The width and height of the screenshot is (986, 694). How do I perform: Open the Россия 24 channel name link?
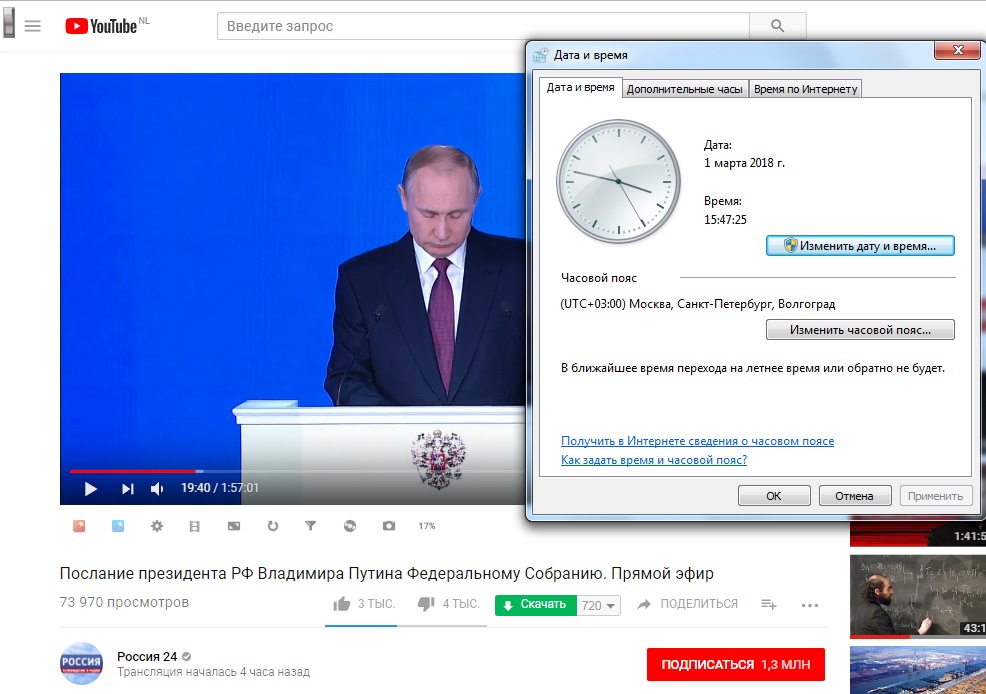(x=147, y=656)
